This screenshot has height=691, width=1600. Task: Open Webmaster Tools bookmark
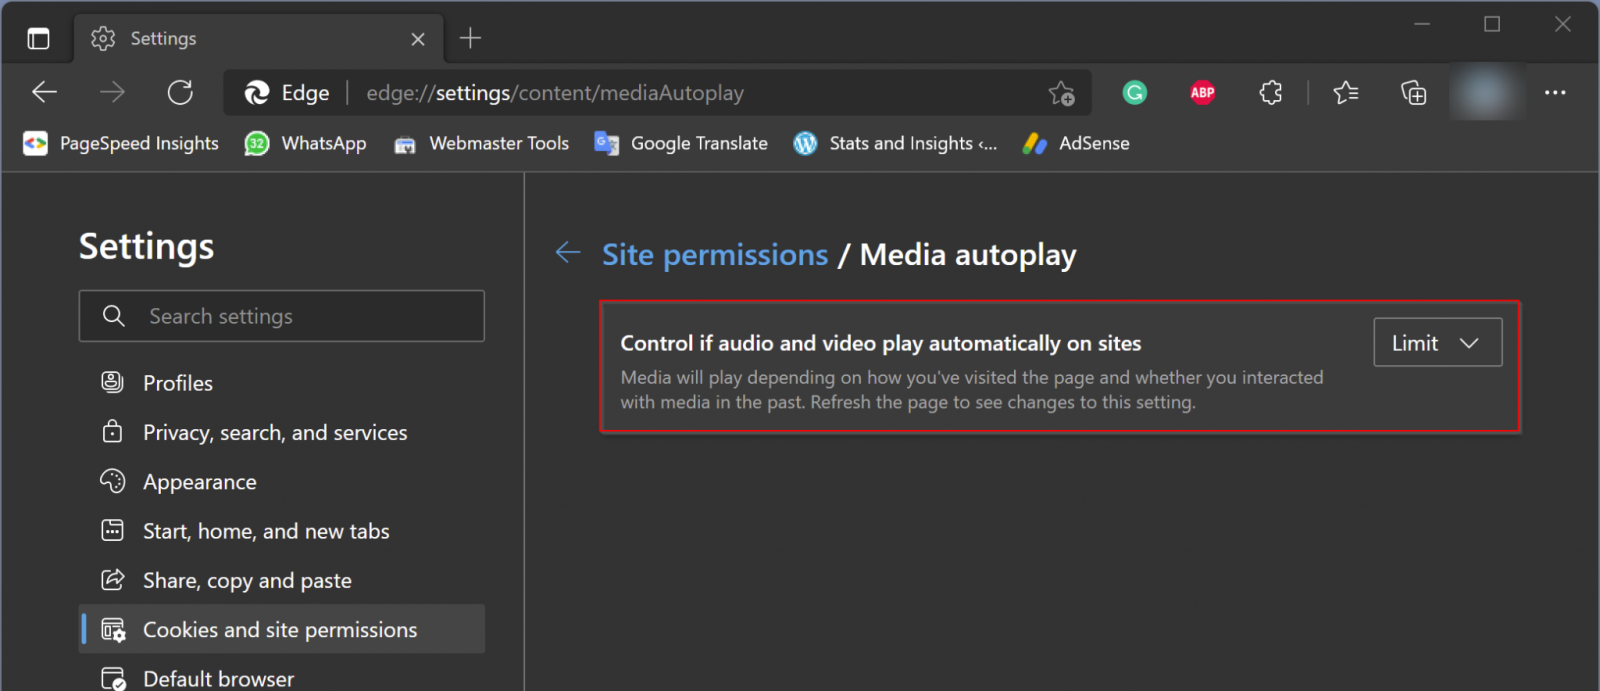coord(481,144)
